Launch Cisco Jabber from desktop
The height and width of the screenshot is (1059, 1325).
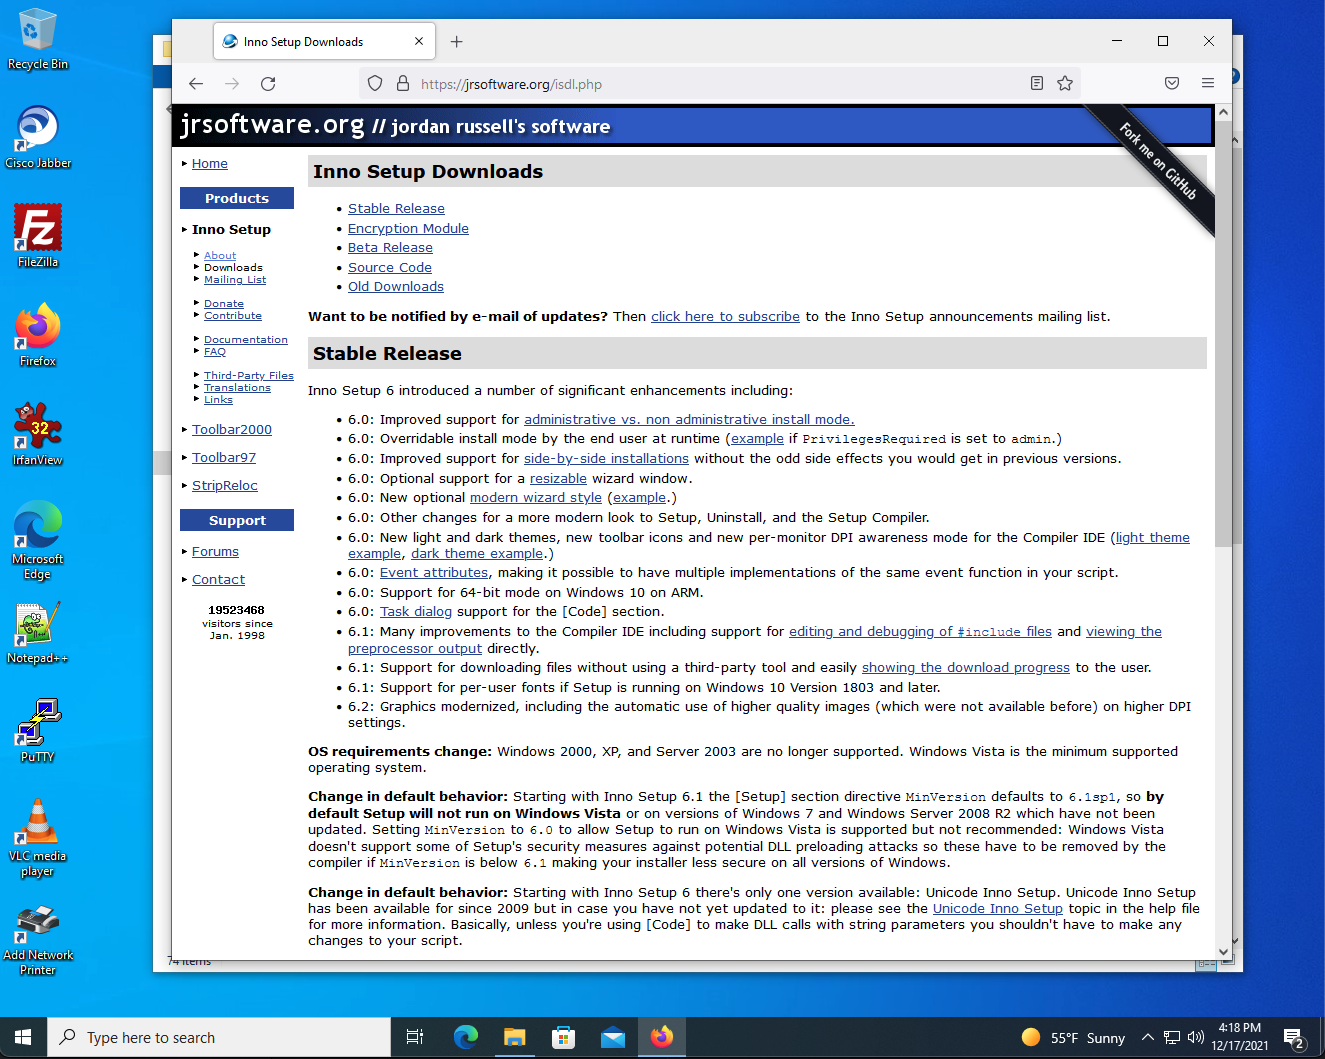38,138
